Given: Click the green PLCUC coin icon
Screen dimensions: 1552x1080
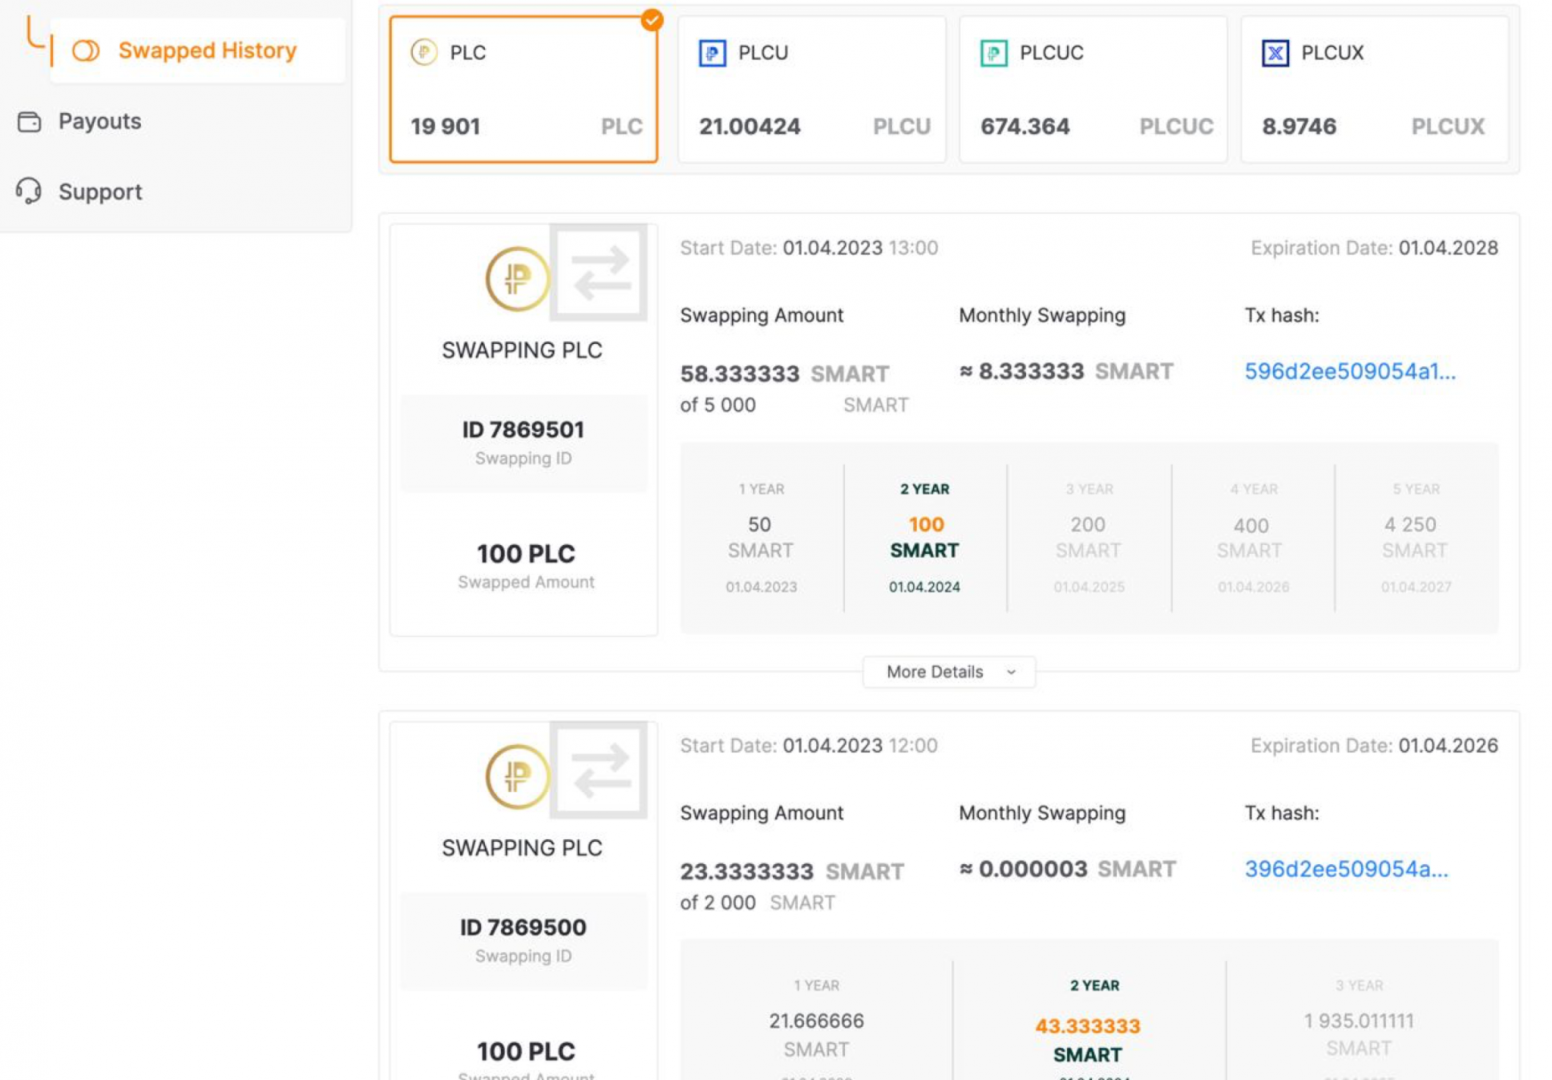Looking at the screenshot, I should 993,53.
